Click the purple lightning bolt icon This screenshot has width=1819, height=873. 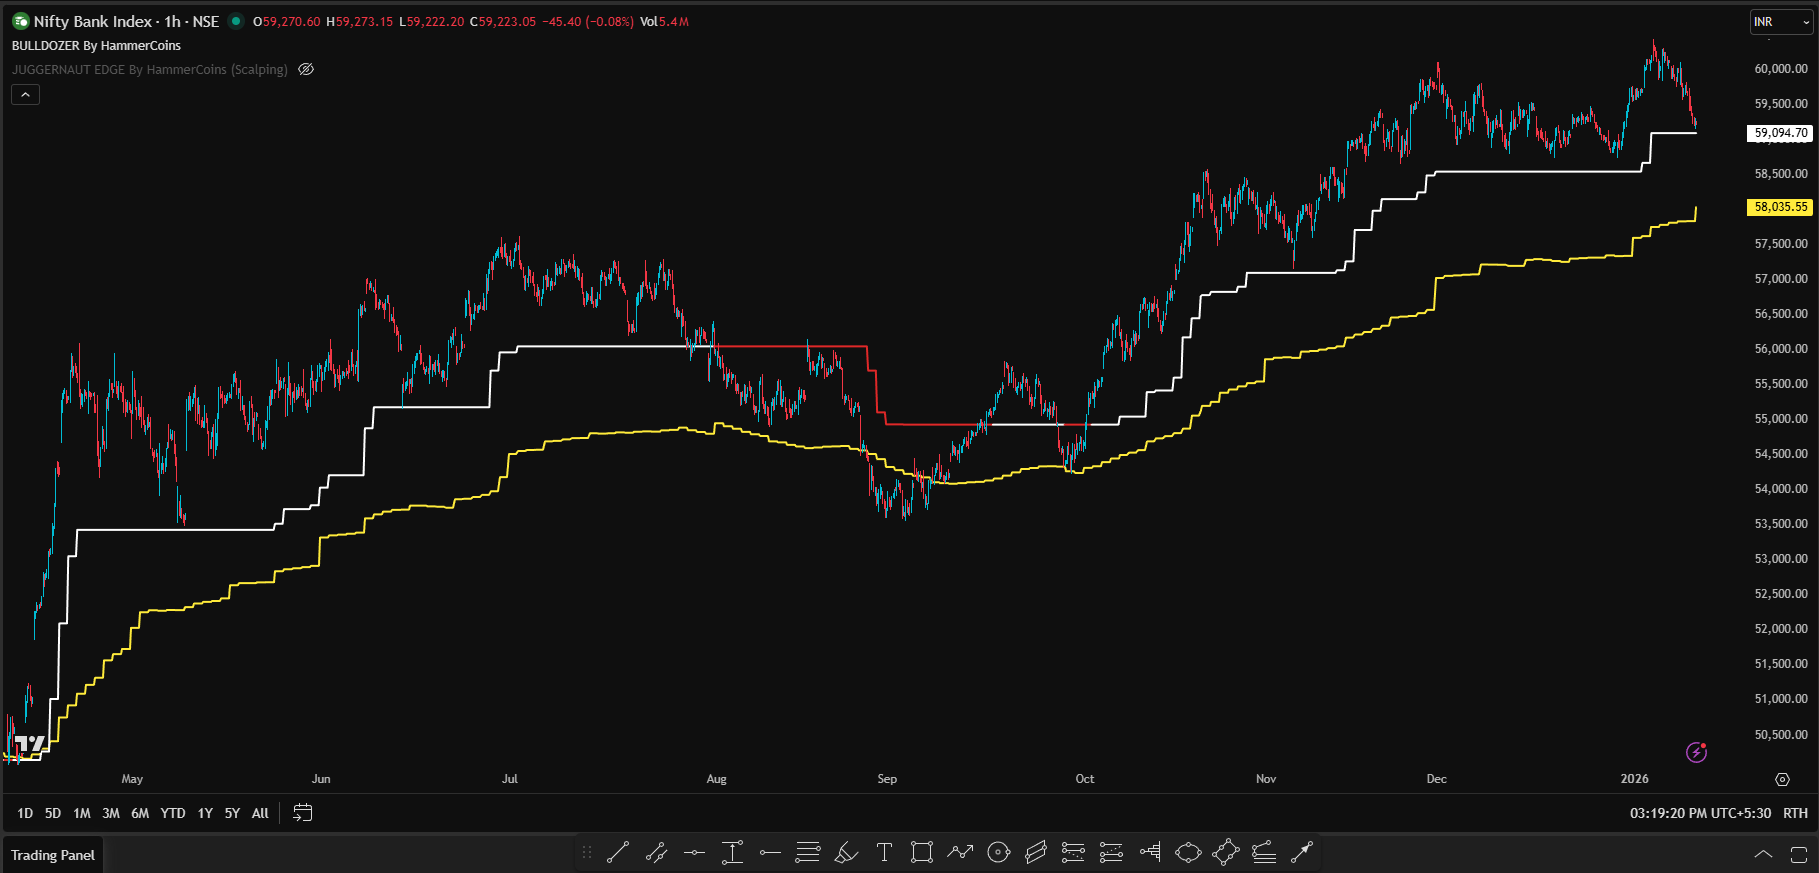1696,752
